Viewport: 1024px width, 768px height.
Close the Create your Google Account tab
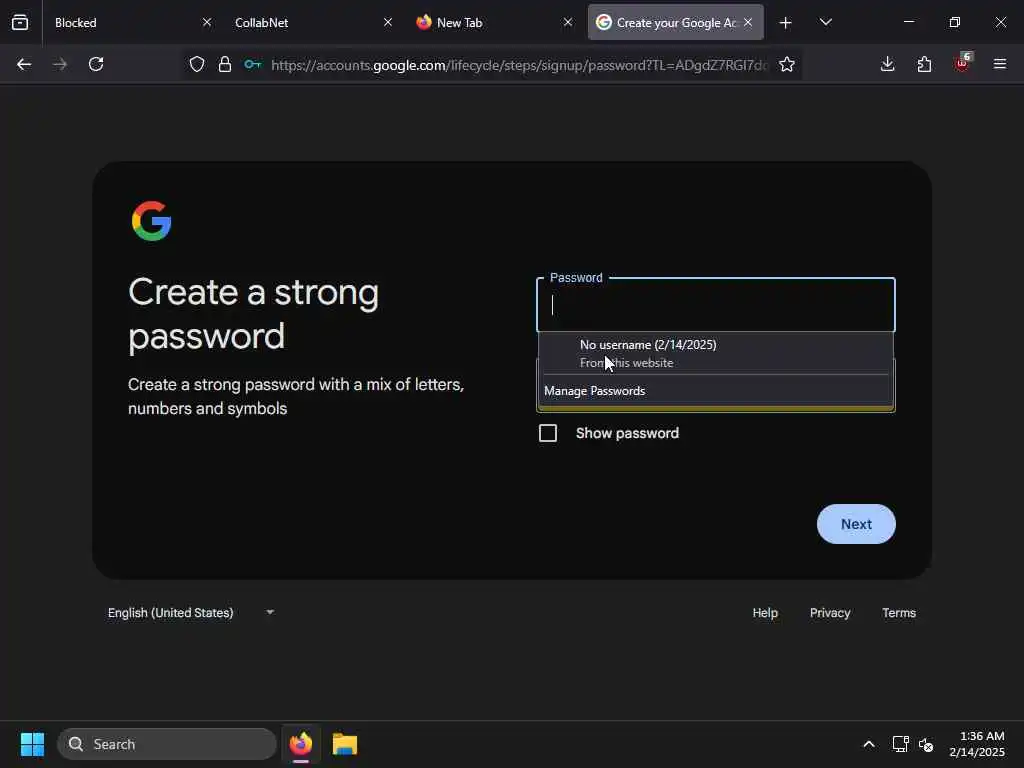tap(748, 22)
